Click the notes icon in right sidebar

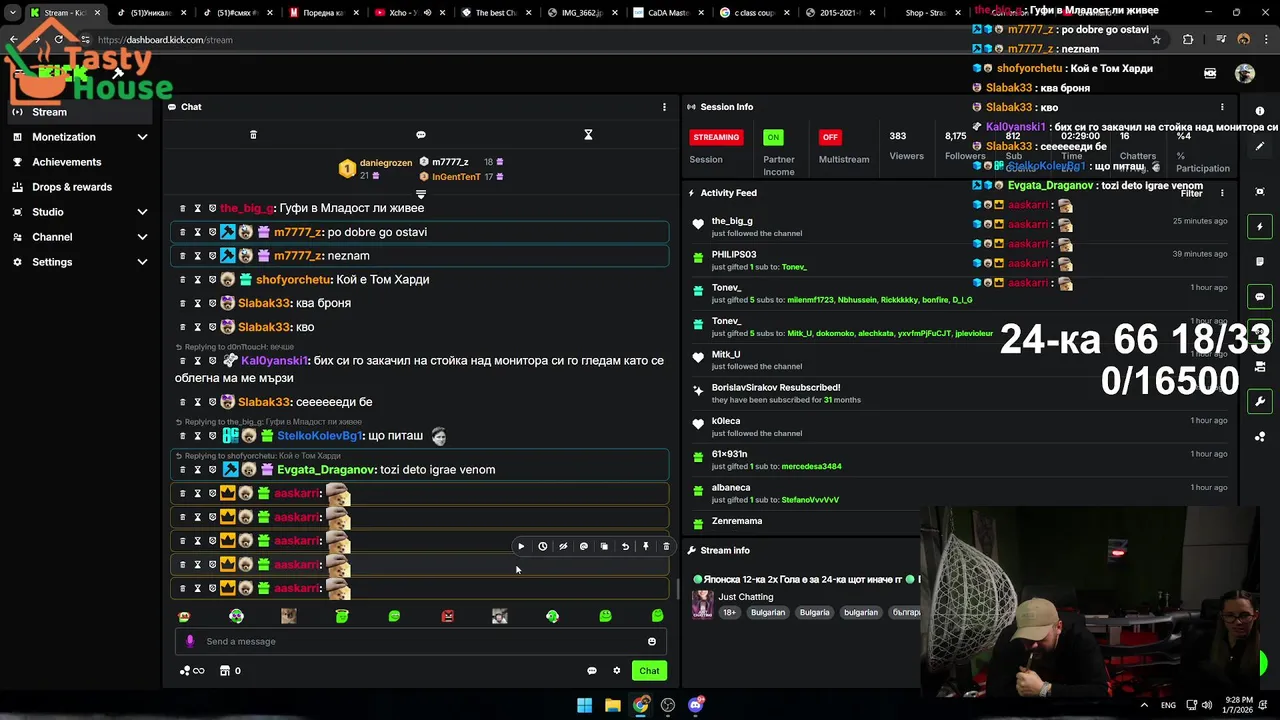coord(1260,262)
